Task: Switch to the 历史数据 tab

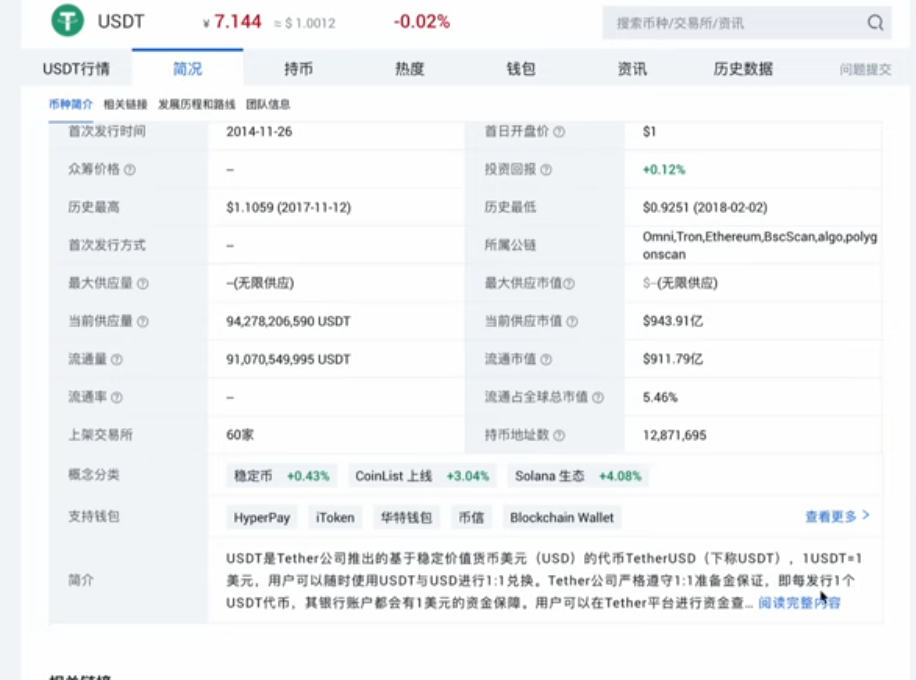Action: coord(743,69)
